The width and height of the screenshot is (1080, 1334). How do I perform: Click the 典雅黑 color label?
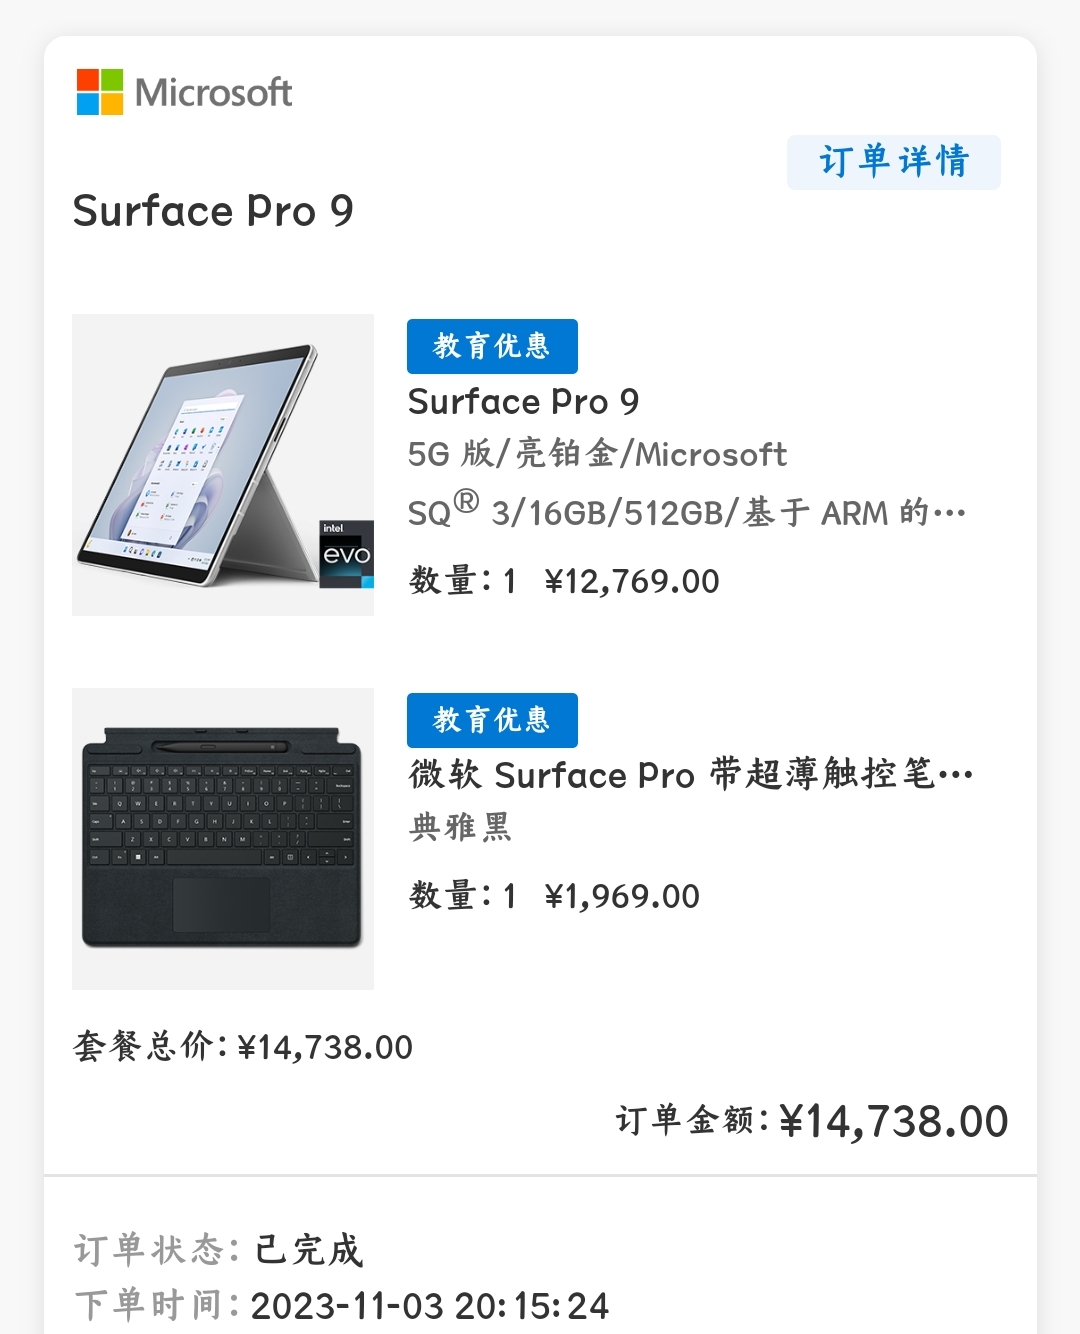point(462,826)
